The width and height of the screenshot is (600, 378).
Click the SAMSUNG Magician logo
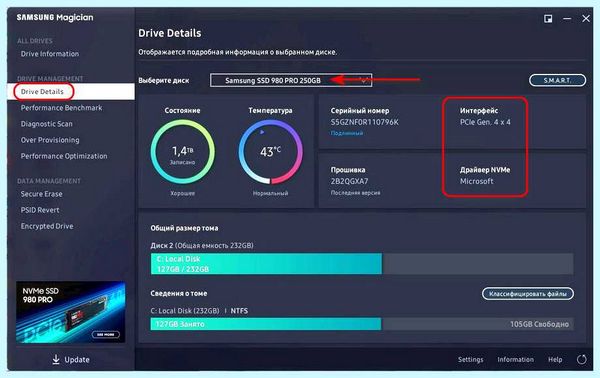point(55,18)
